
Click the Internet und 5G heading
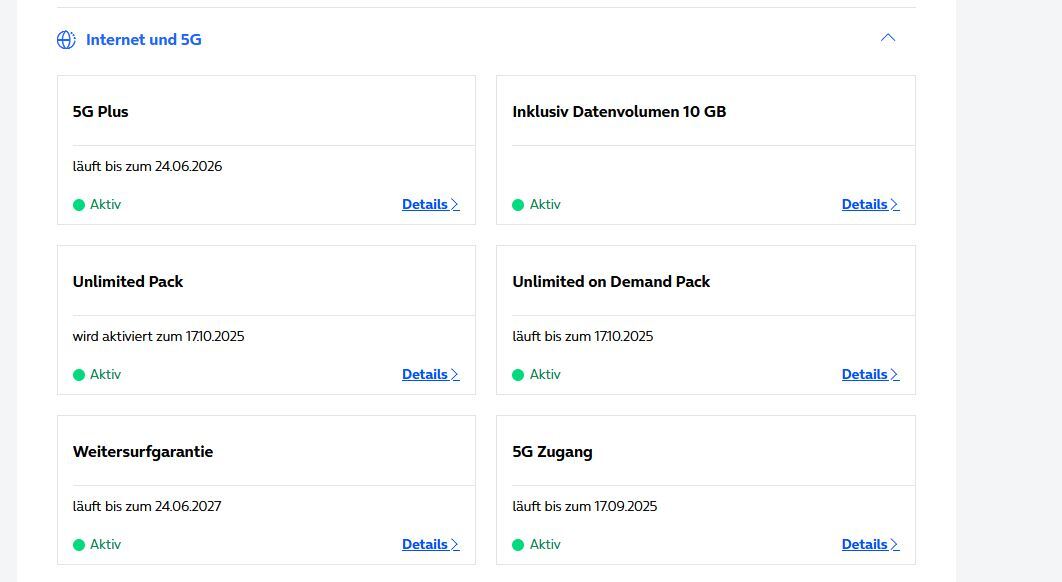[x=143, y=40]
